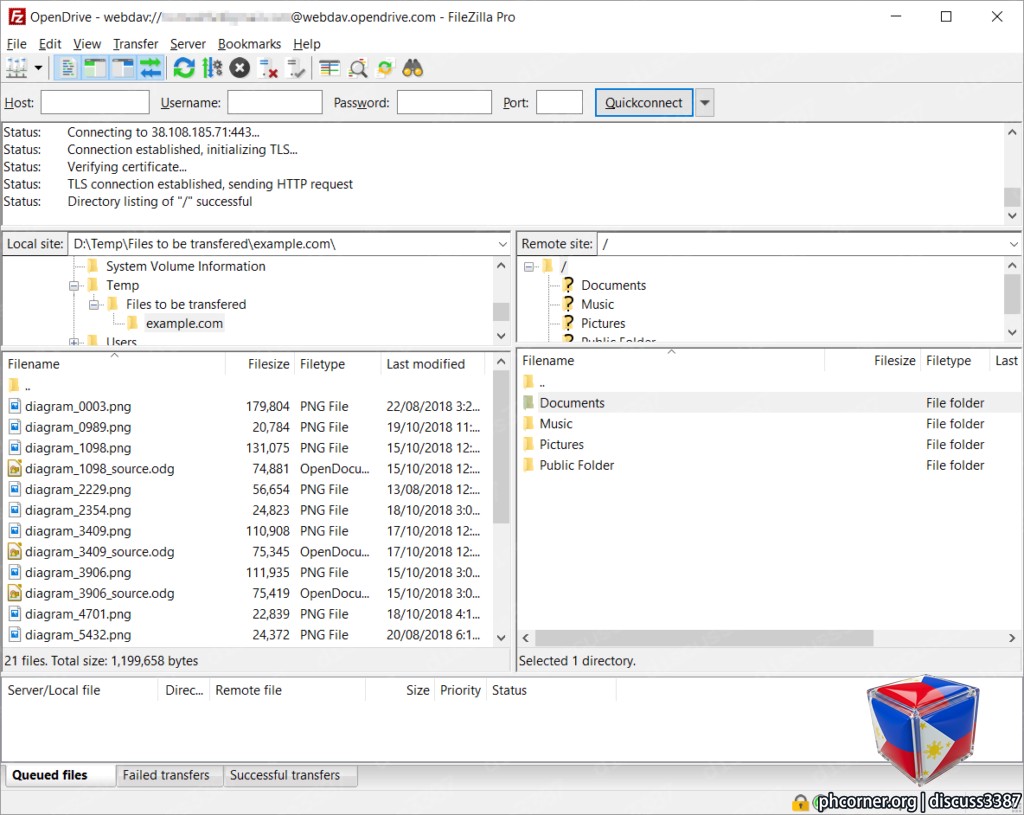This screenshot has width=1024, height=815.
Task: Toggle local directory tree display
Action: (95, 68)
